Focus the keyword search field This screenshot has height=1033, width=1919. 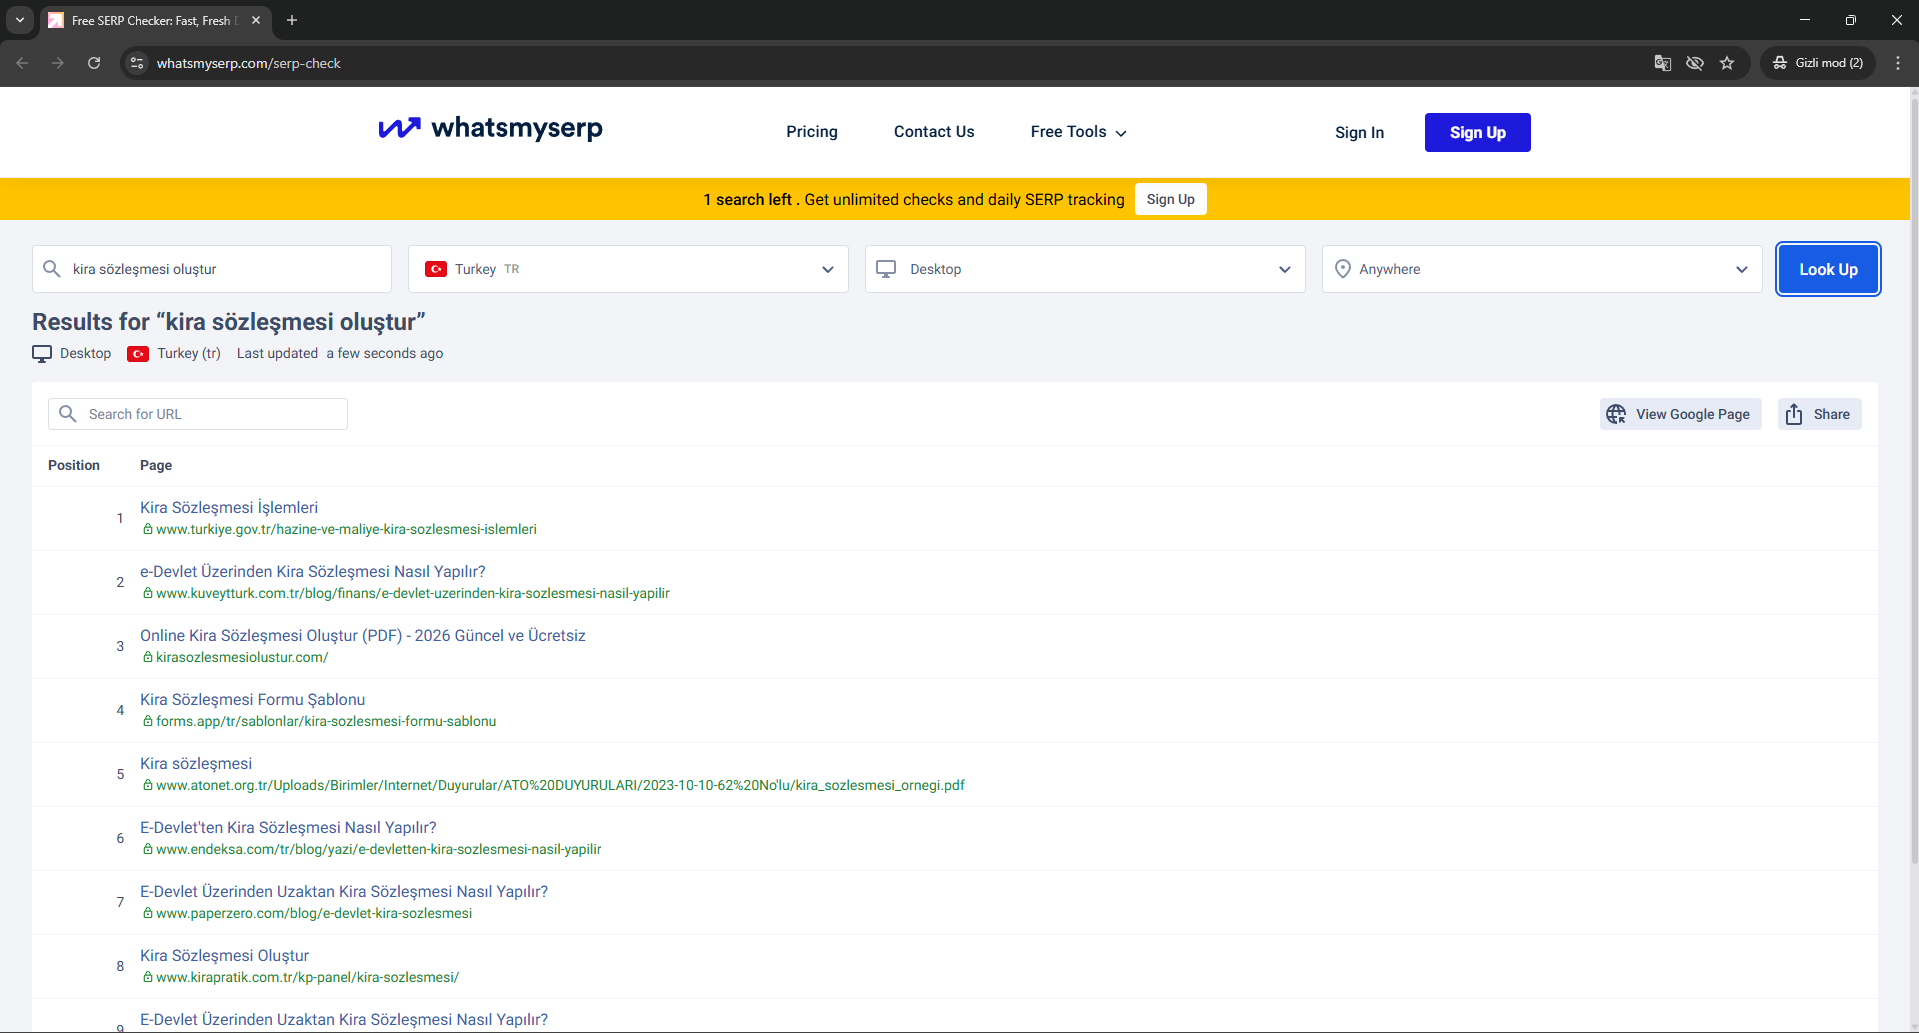[212, 269]
